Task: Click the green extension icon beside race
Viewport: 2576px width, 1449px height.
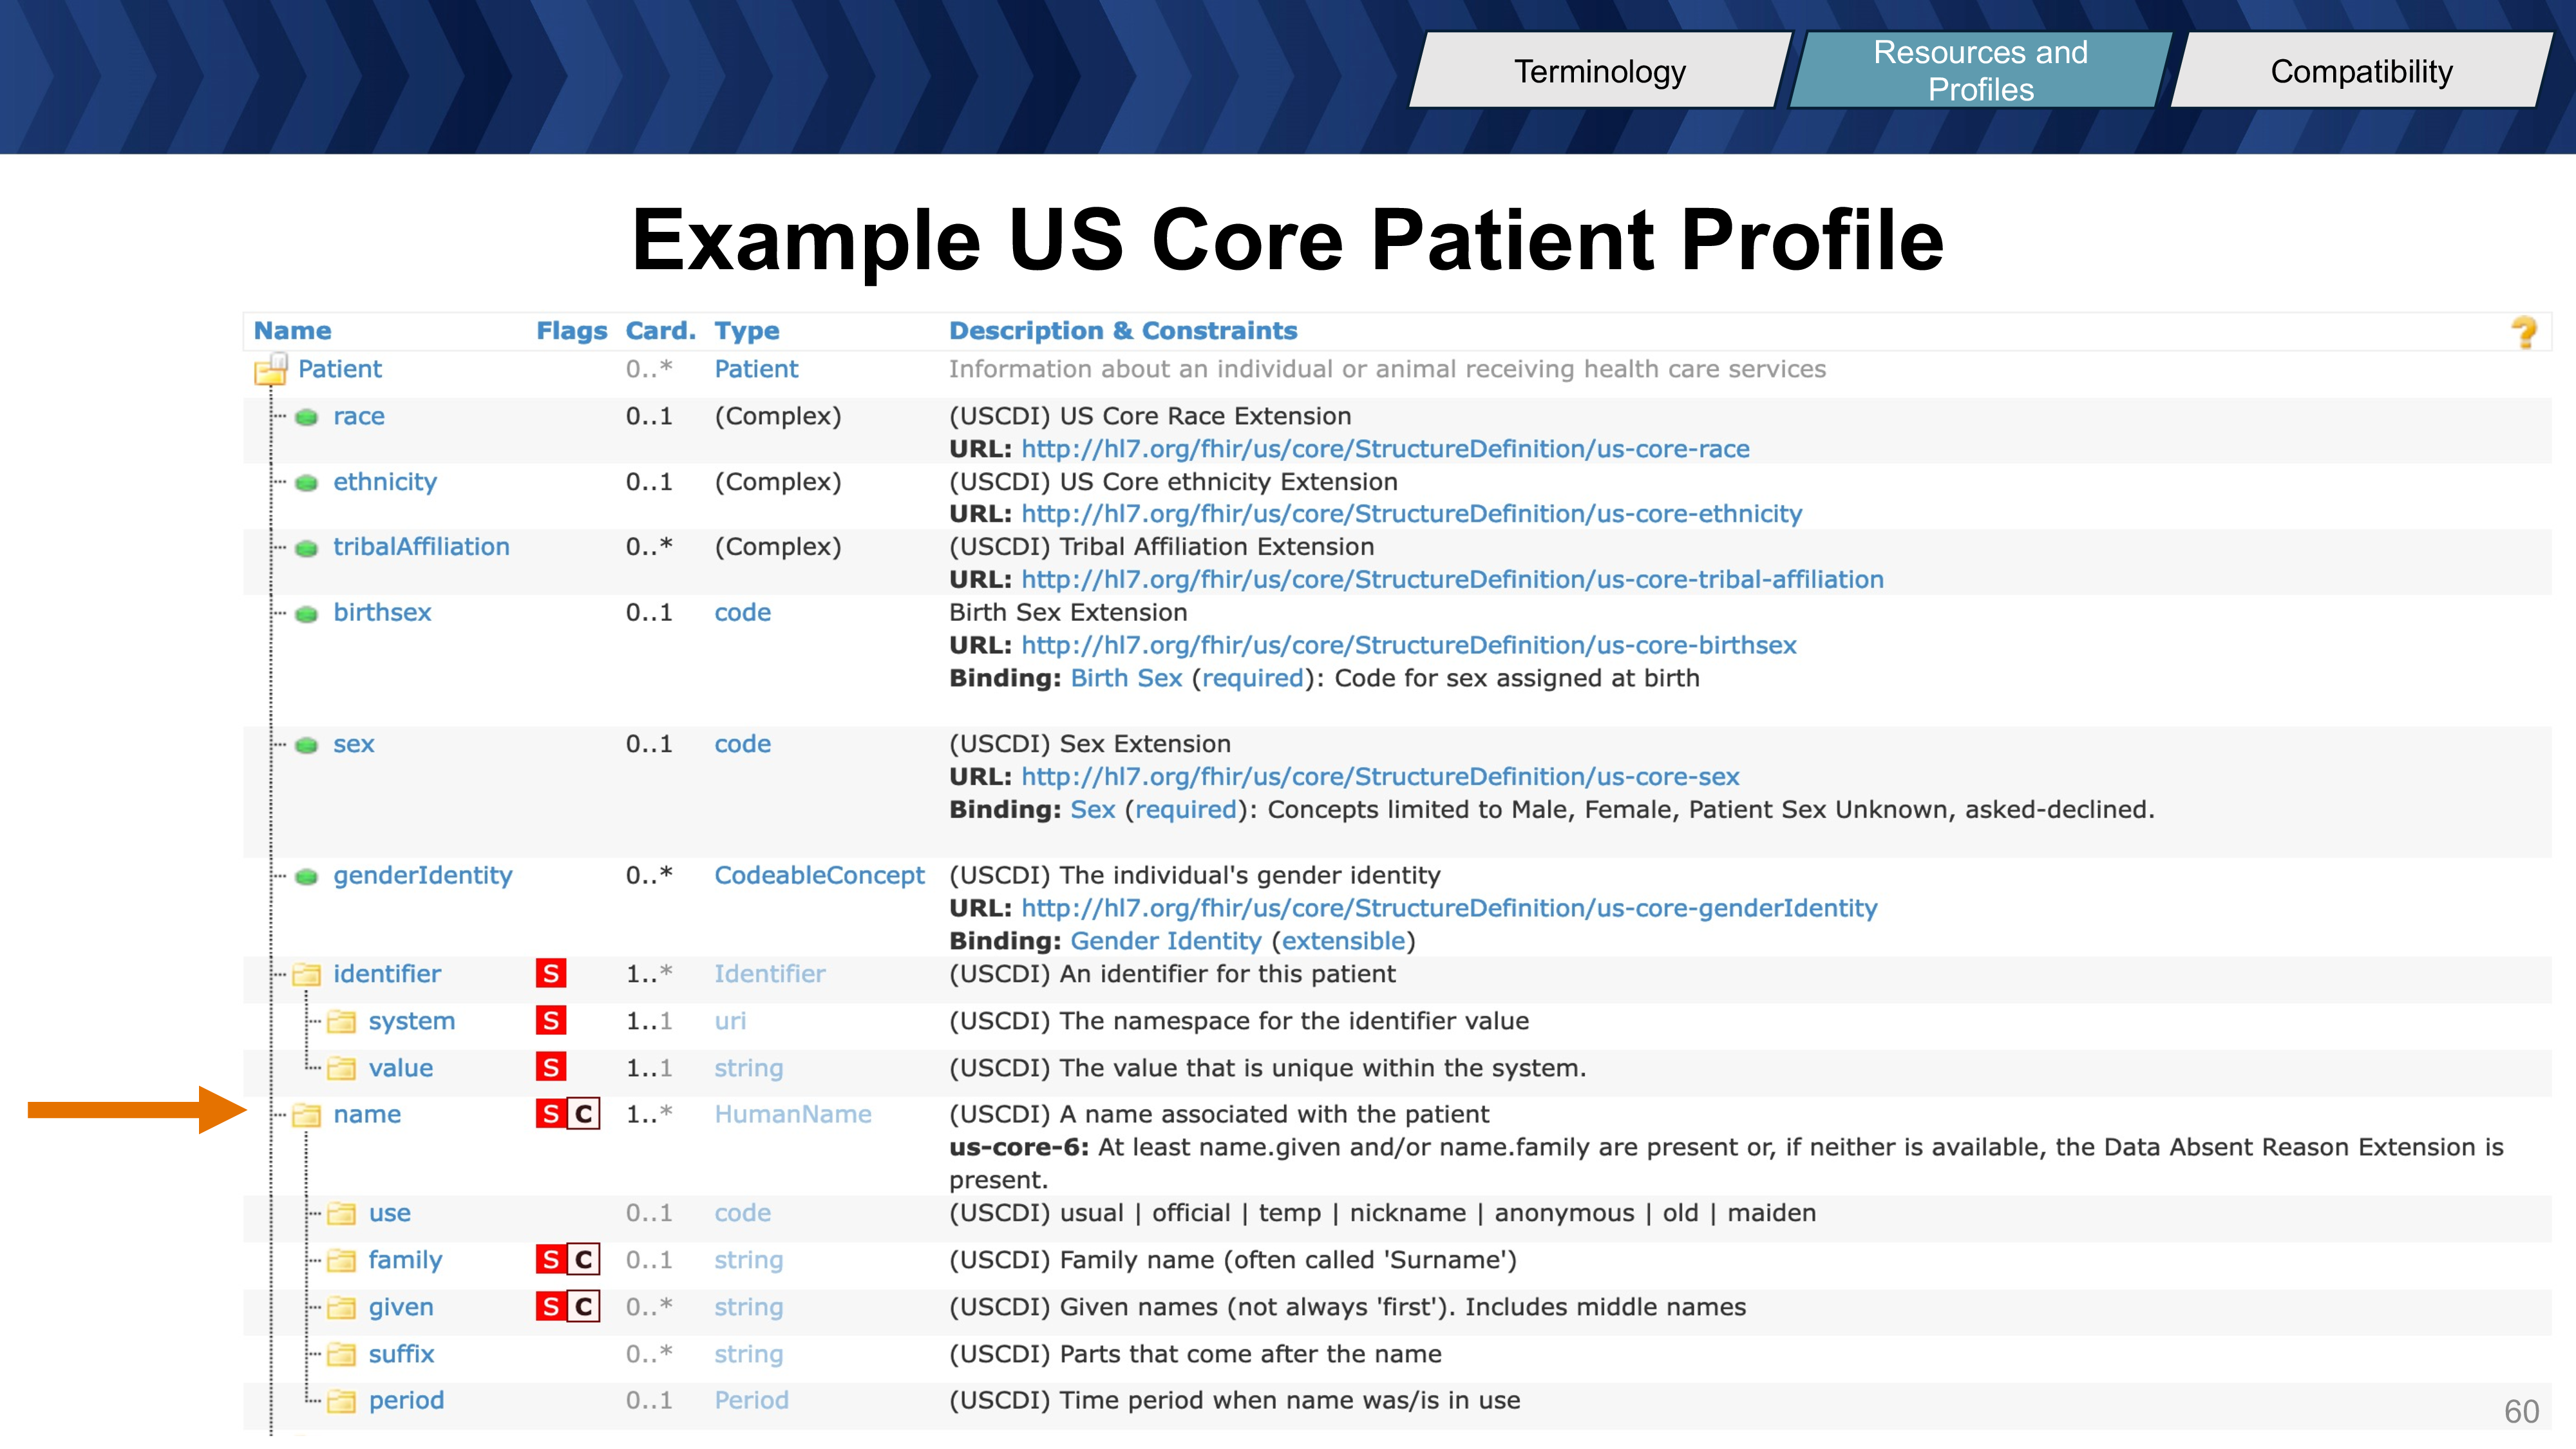Action: (x=307, y=417)
